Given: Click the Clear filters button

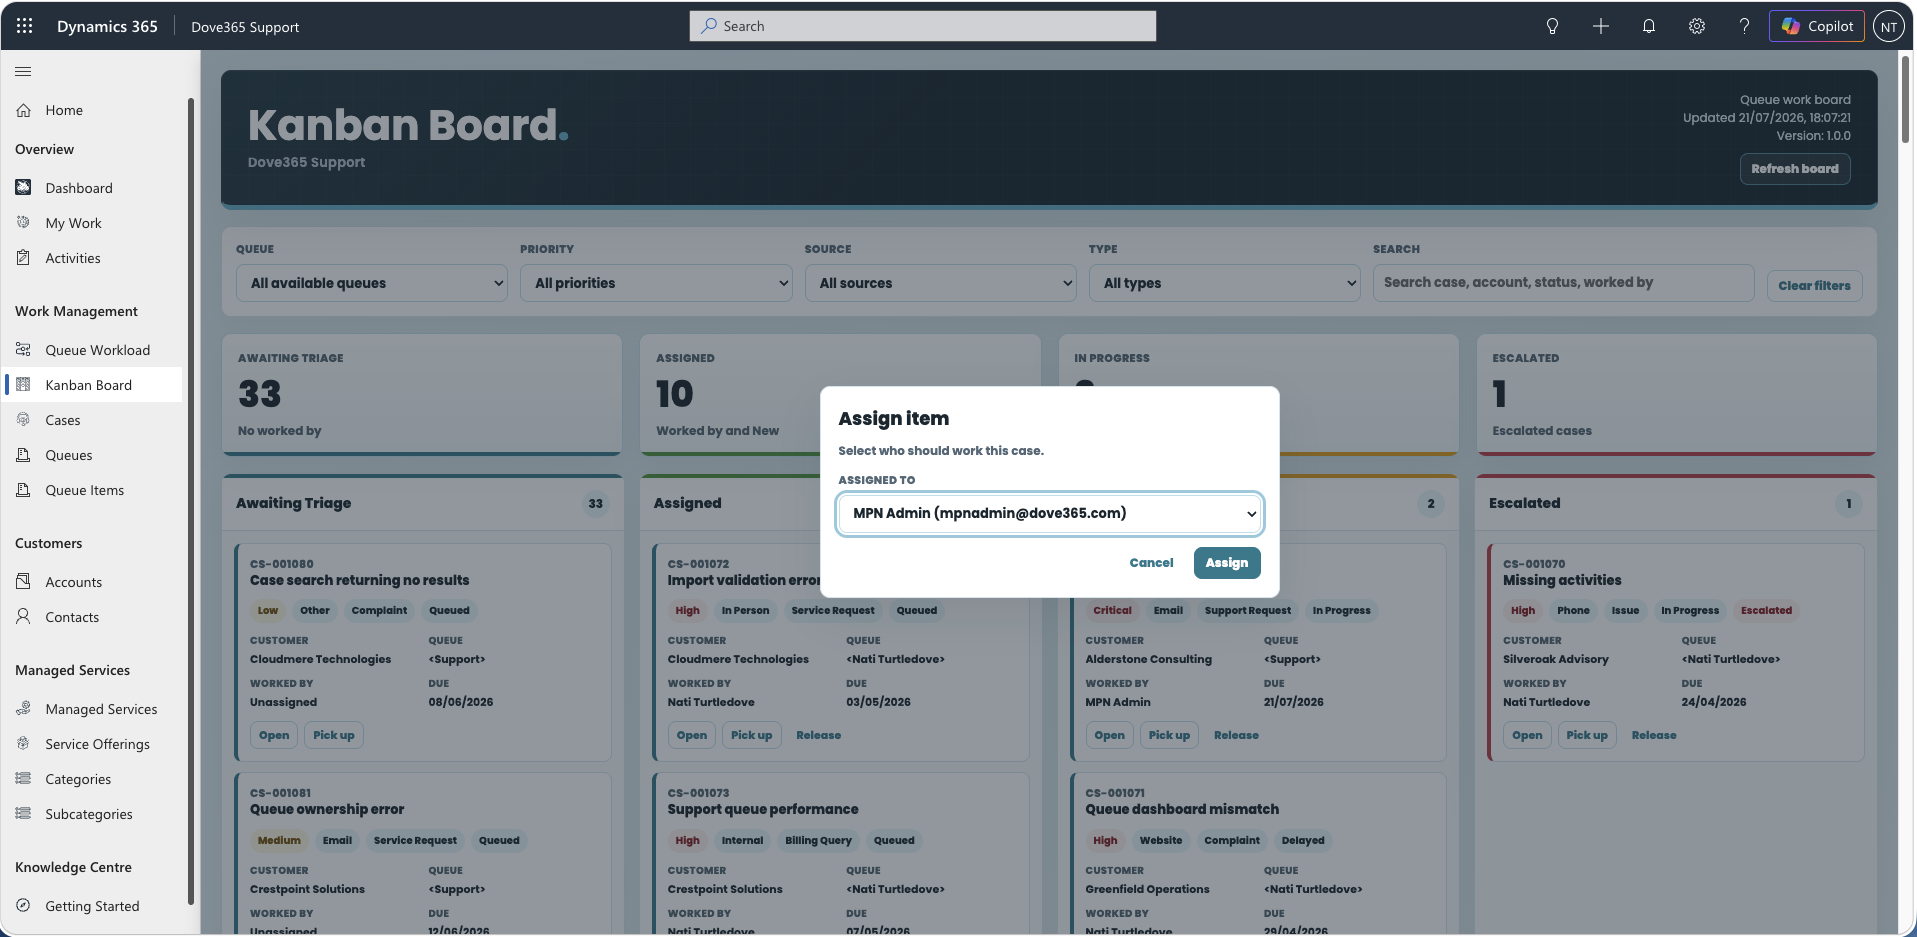Looking at the screenshot, I should pos(1814,286).
